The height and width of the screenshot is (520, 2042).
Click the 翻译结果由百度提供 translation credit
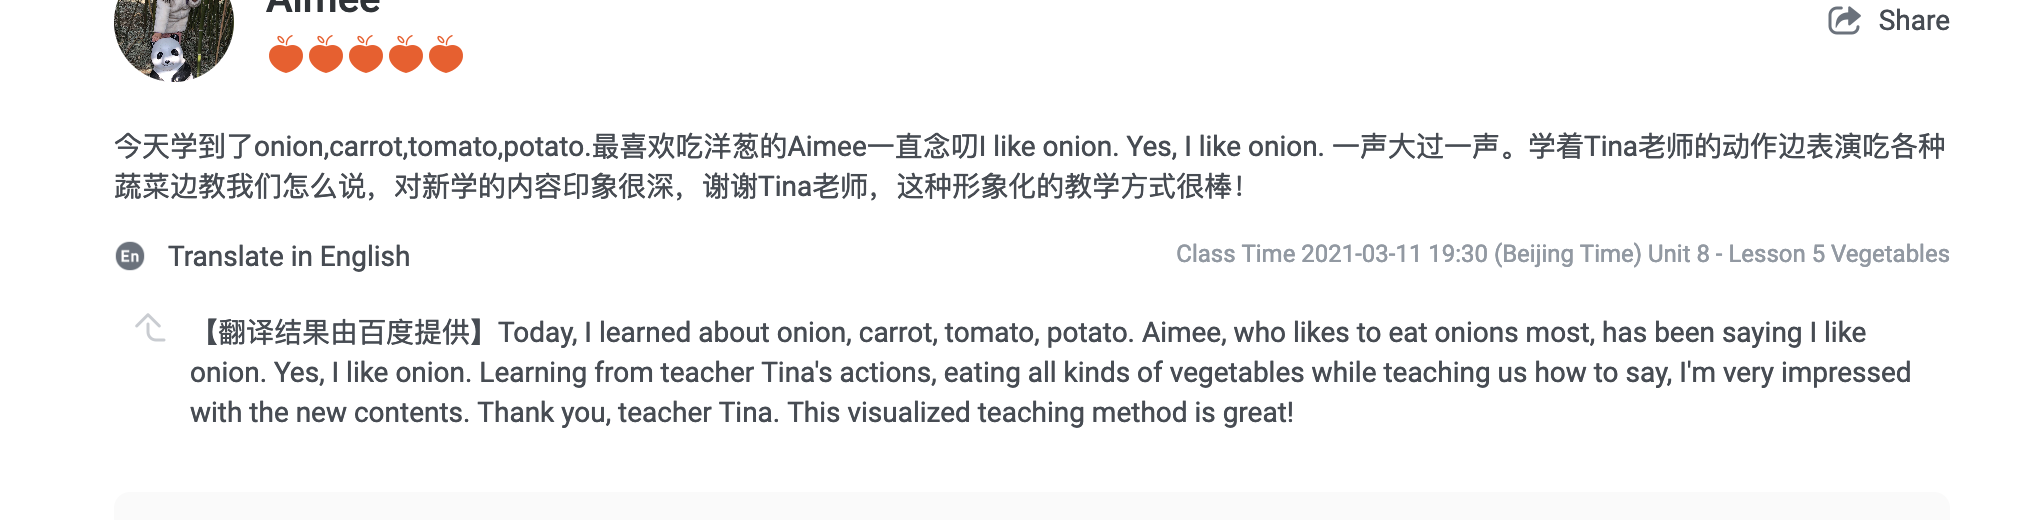343,332
